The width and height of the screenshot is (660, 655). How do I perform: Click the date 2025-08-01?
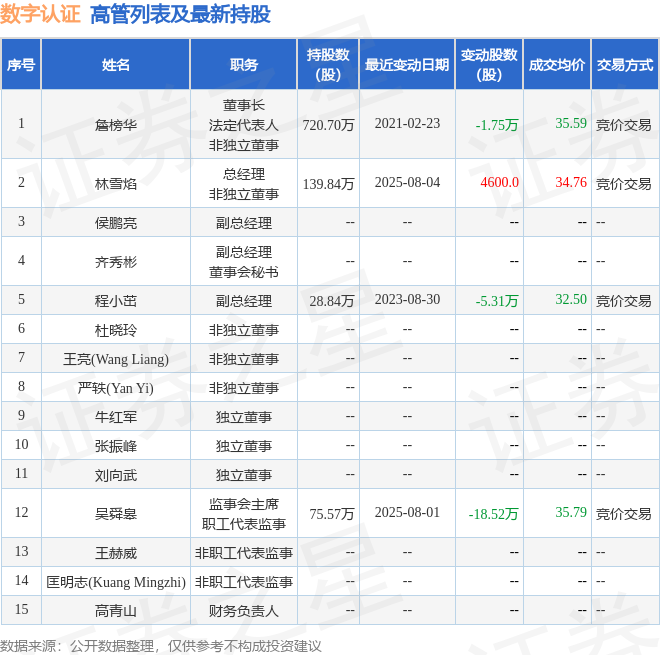(x=407, y=512)
